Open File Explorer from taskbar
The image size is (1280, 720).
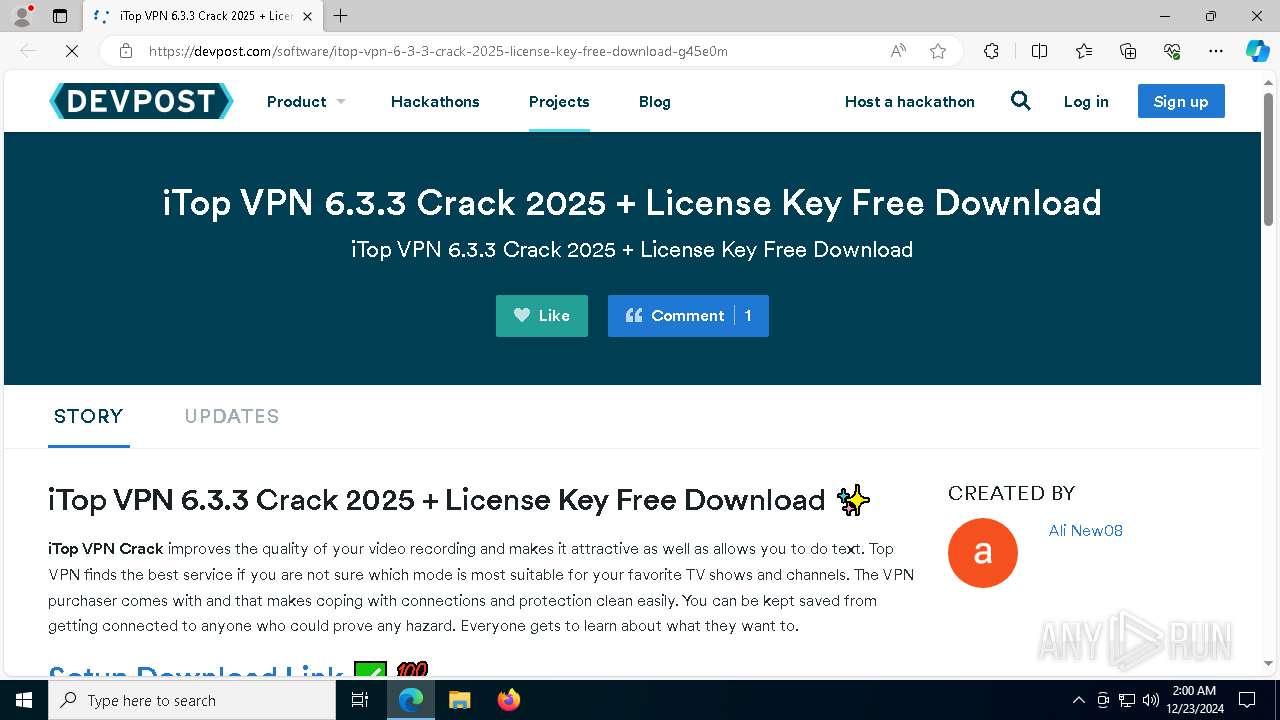point(459,700)
